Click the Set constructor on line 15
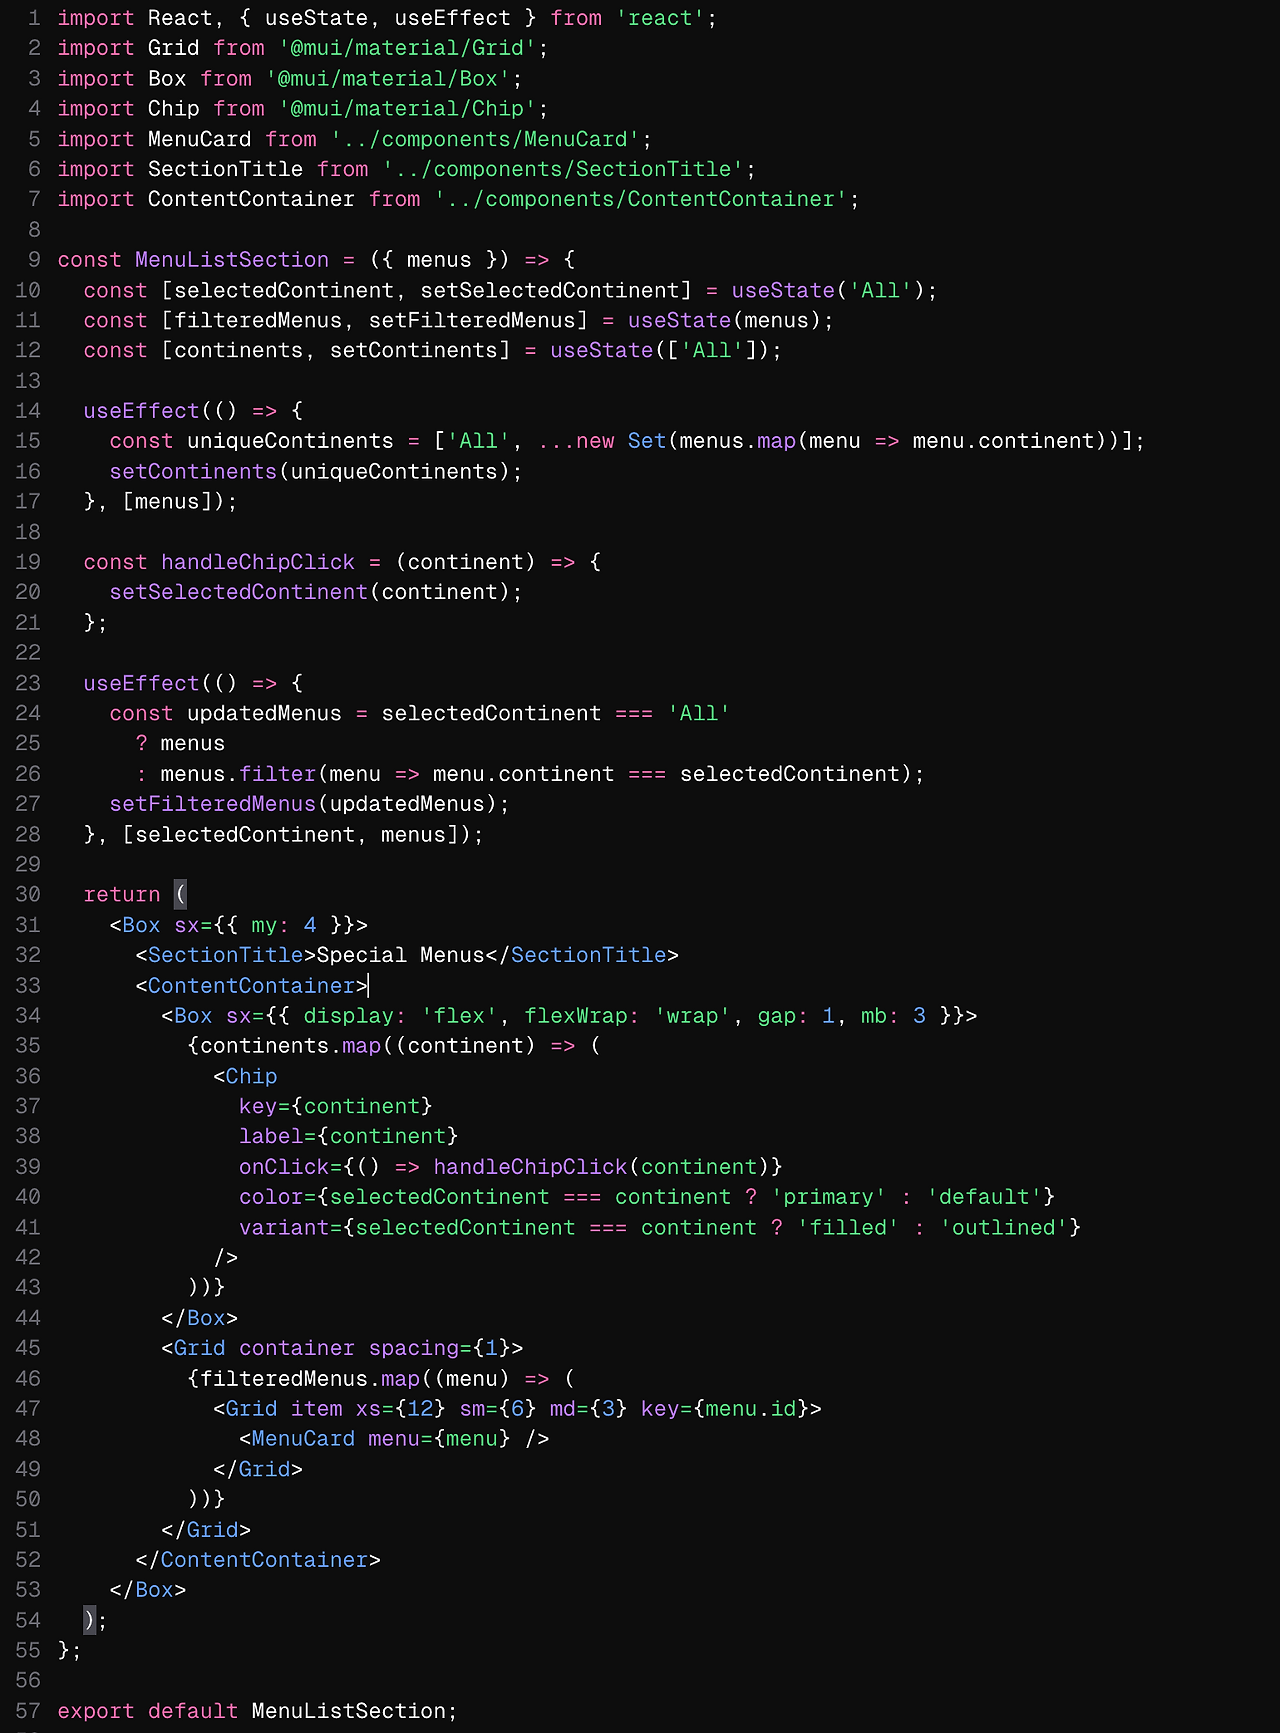The height and width of the screenshot is (1733, 1280). tap(647, 441)
